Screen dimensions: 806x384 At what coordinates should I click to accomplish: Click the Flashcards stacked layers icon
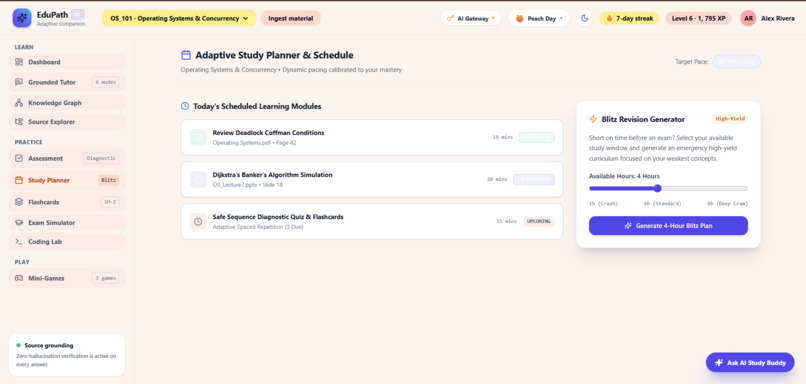click(x=19, y=203)
